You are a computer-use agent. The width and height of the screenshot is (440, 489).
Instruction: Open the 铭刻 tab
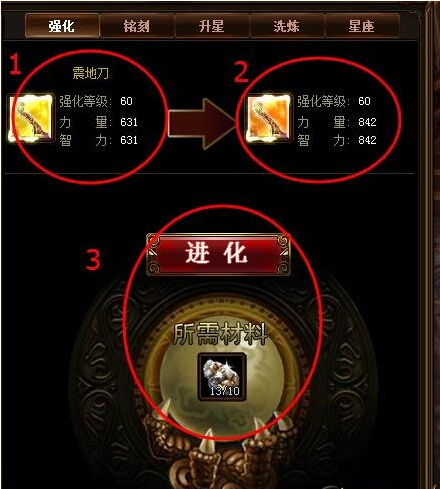coord(137,26)
